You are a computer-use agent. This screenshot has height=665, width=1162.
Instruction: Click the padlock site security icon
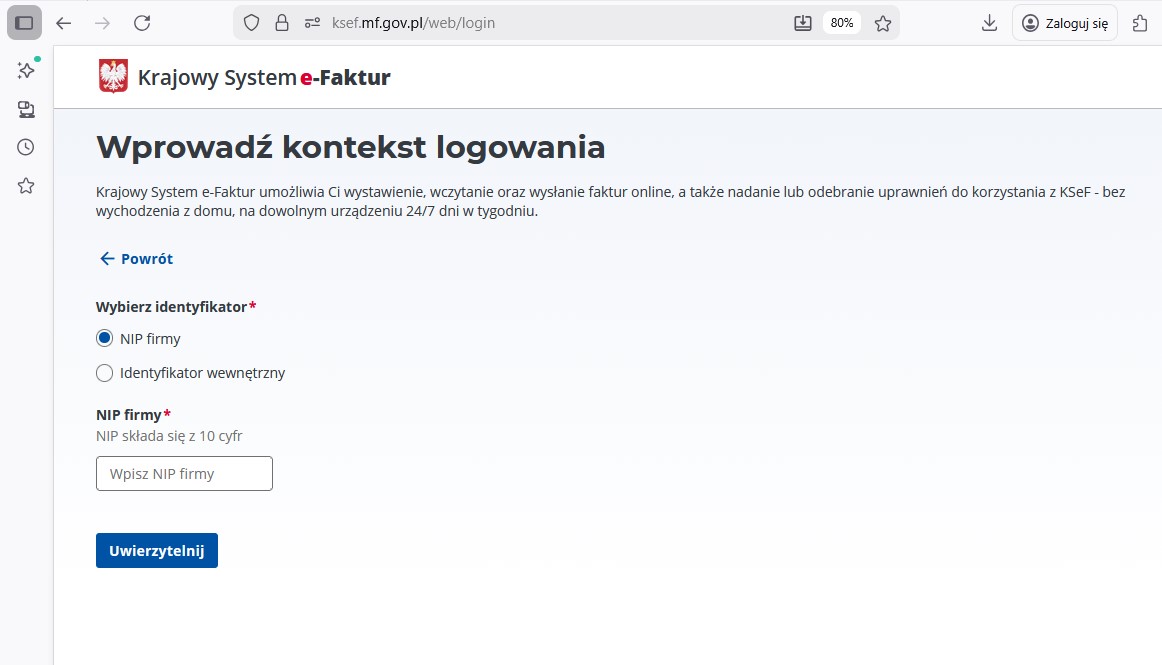click(x=281, y=23)
